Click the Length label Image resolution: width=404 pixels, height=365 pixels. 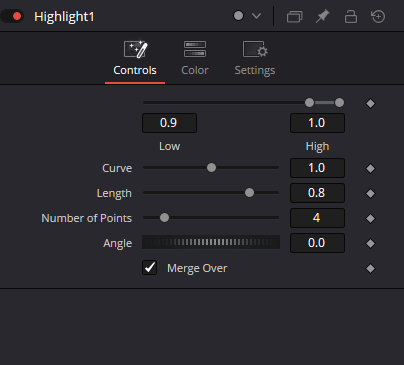tap(114, 193)
